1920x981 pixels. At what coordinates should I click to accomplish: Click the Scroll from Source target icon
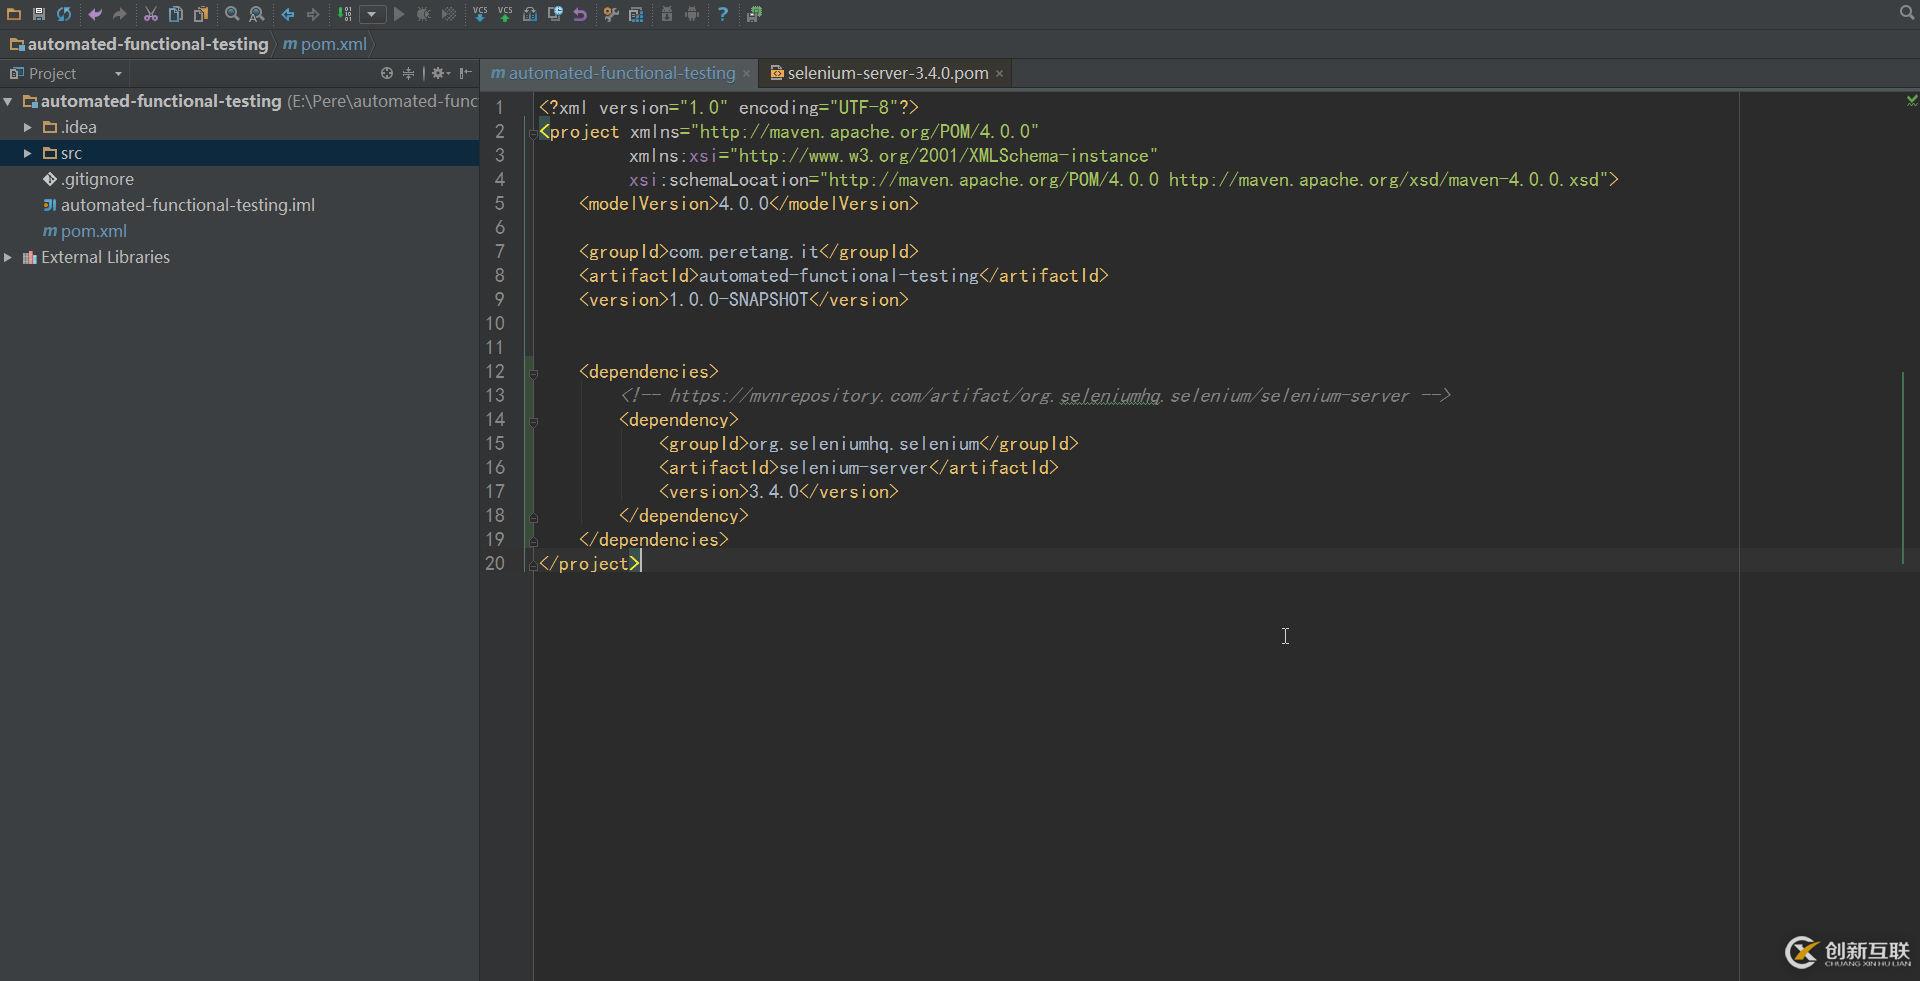click(387, 73)
